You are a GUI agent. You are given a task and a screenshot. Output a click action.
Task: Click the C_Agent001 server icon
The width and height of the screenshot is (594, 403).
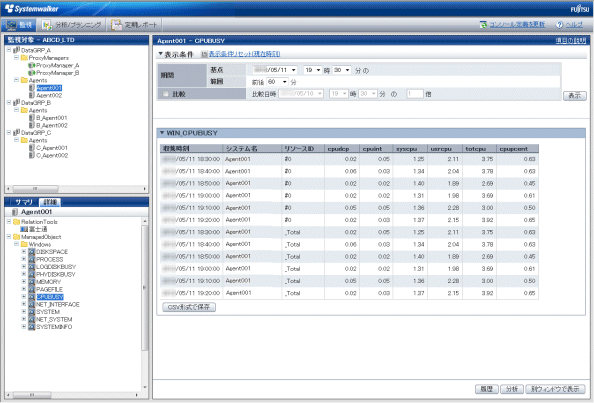pyautogui.click(x=32, y=148)
